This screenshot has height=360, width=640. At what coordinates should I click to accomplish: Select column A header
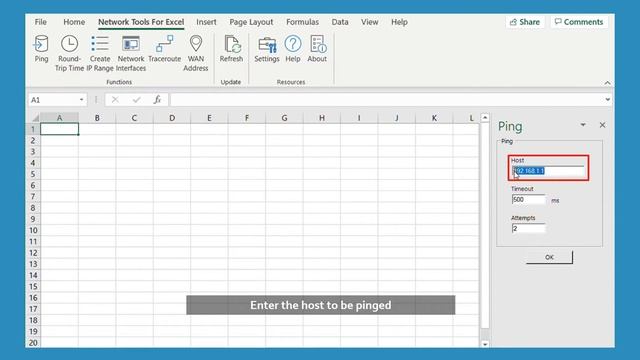60,118
